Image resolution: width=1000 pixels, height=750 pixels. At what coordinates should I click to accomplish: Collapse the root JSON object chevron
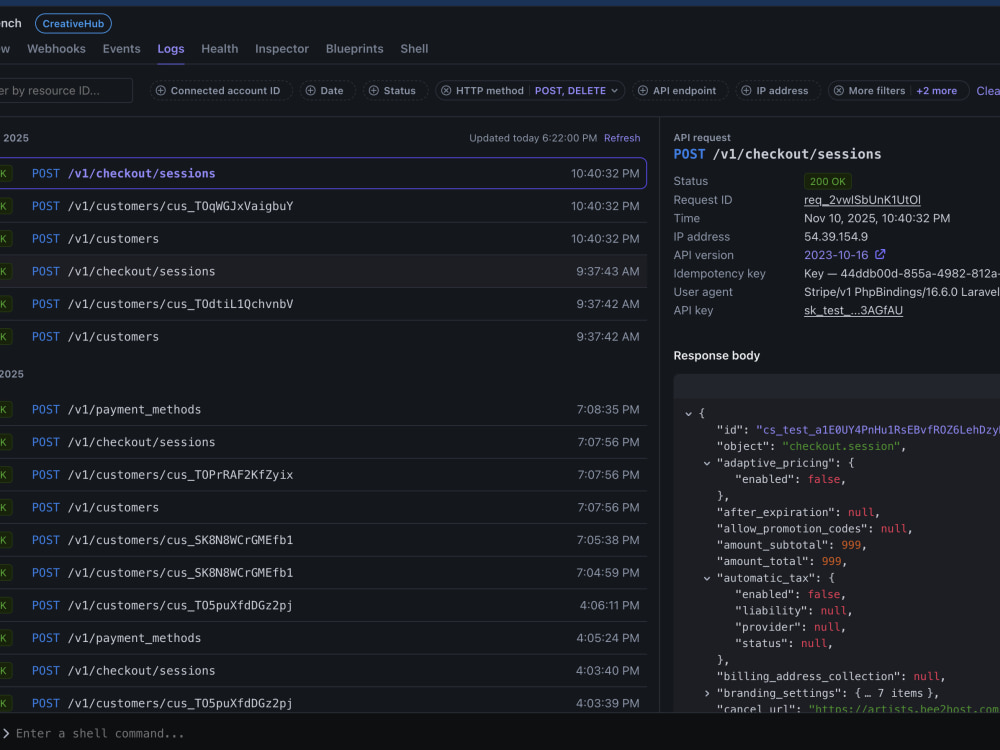tap(688, 413)
